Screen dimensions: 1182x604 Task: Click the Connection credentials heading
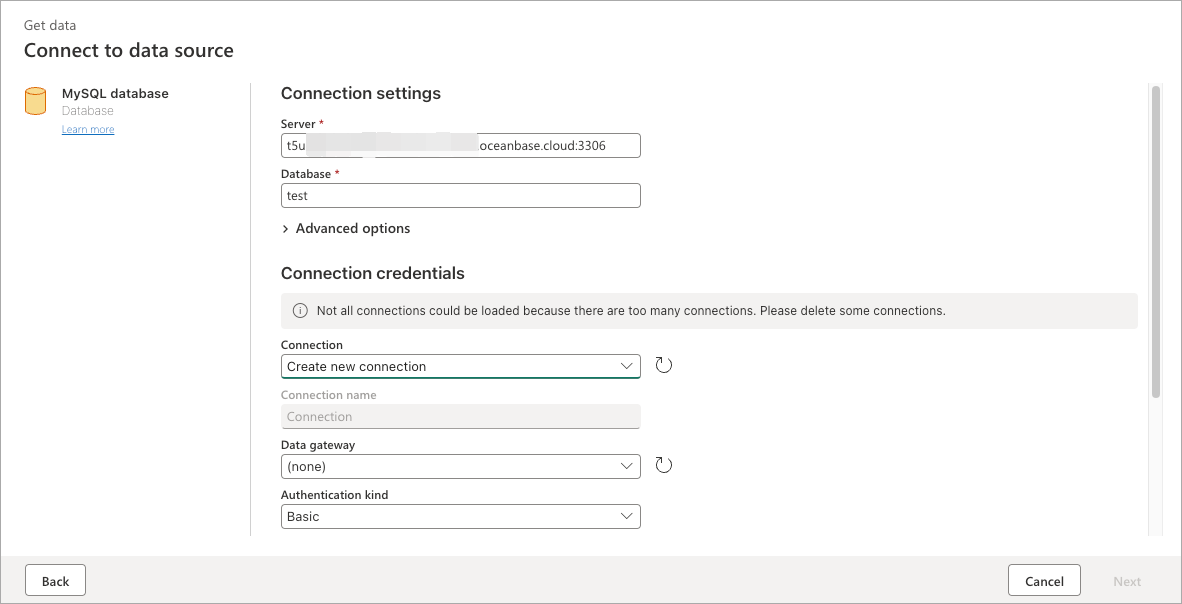tap(372, 273)
